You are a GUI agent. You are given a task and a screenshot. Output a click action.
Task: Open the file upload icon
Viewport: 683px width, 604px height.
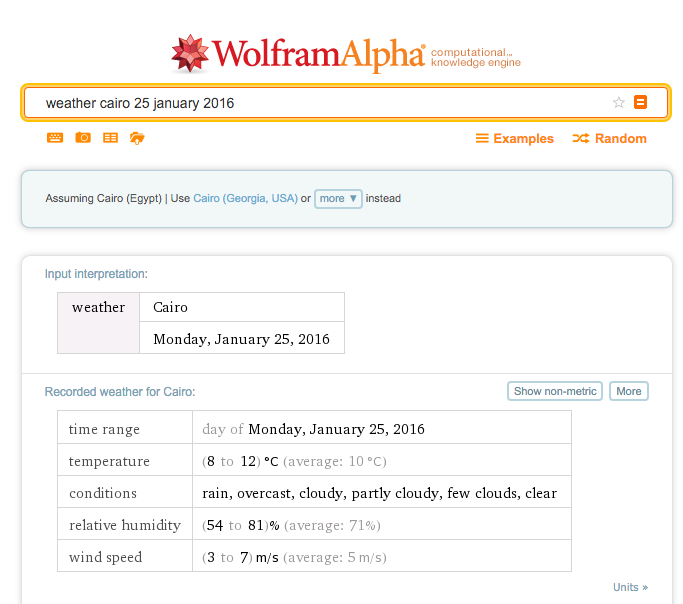coord(137,138)
